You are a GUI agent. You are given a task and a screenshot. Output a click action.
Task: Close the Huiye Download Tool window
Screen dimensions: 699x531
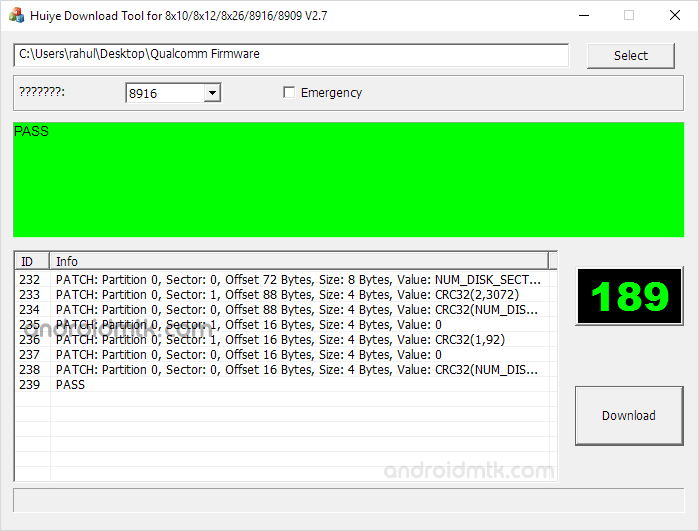[674, 15]
